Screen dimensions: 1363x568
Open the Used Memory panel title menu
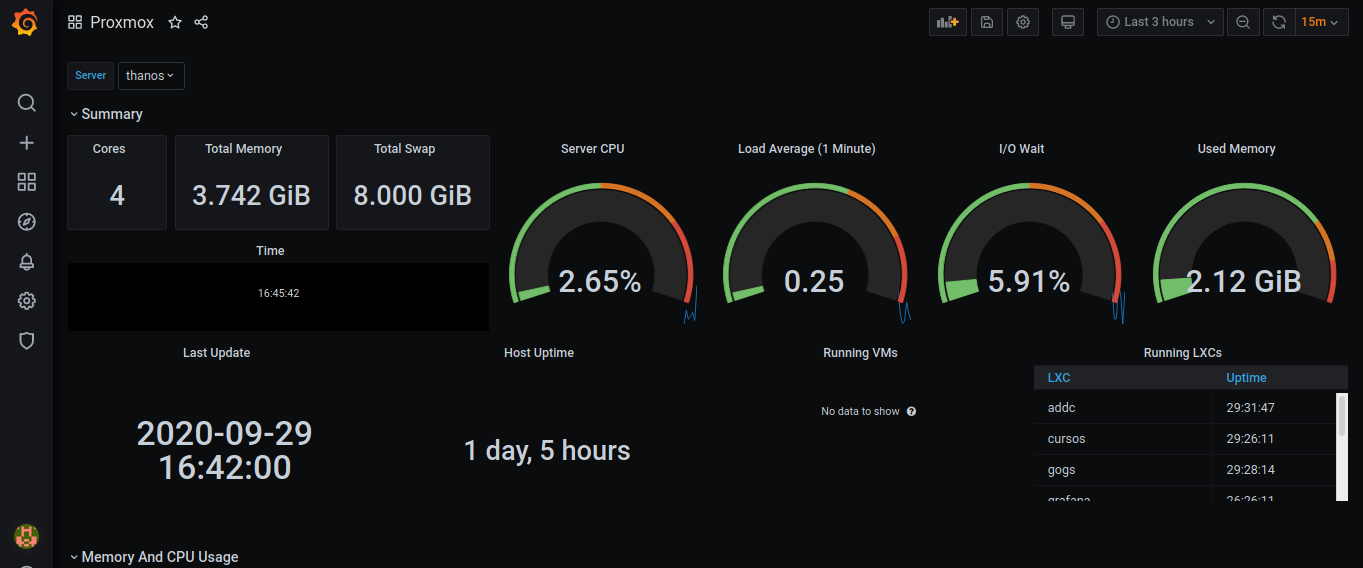click(x=1237, y=149)
